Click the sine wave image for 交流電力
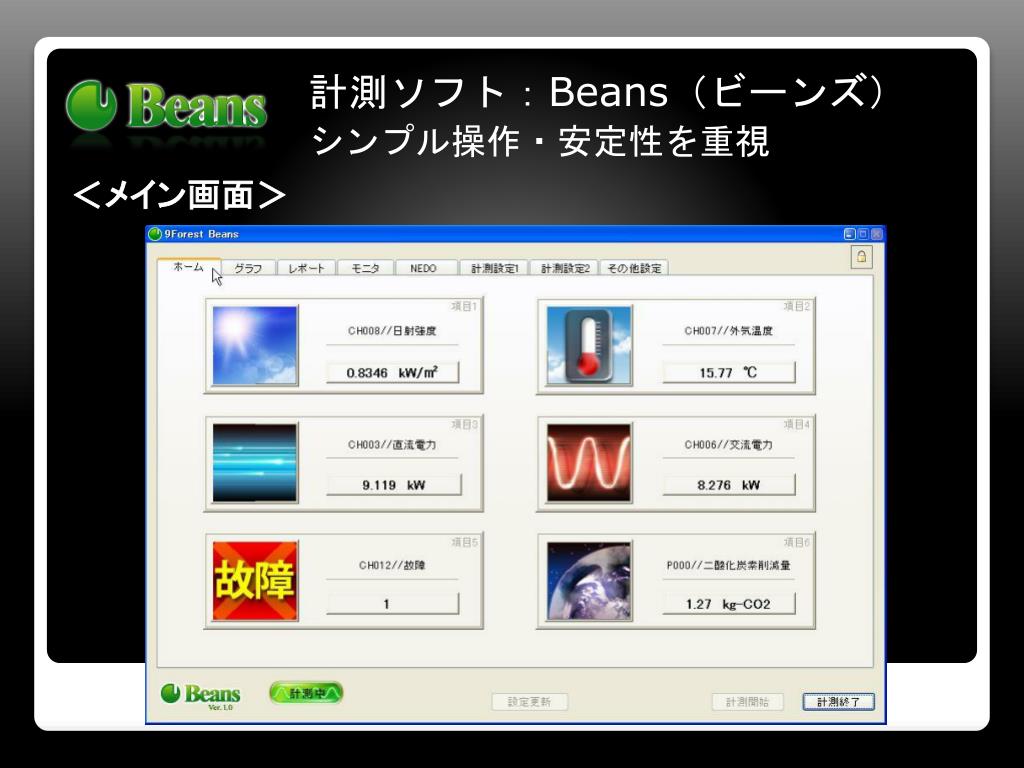The width and height of the screenshot is (1024, 768). click(589, 462)
